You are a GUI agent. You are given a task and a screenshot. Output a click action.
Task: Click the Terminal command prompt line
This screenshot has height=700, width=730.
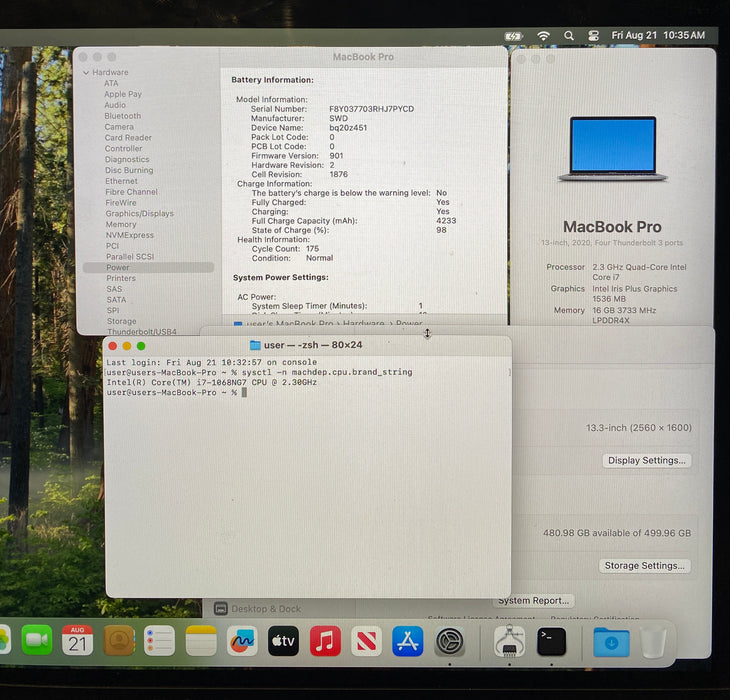click(x=177, y=392)
